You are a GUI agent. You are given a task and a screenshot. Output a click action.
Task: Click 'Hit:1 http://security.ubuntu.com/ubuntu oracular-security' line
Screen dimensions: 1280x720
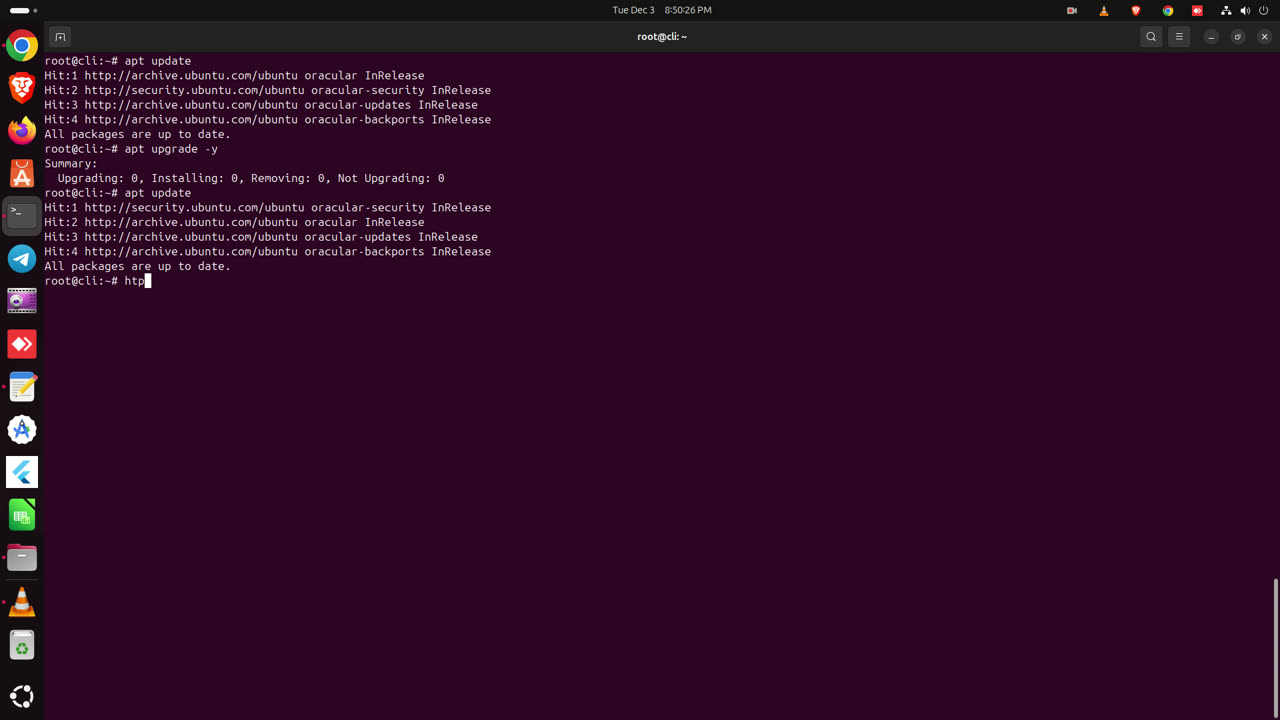point(267,208)
